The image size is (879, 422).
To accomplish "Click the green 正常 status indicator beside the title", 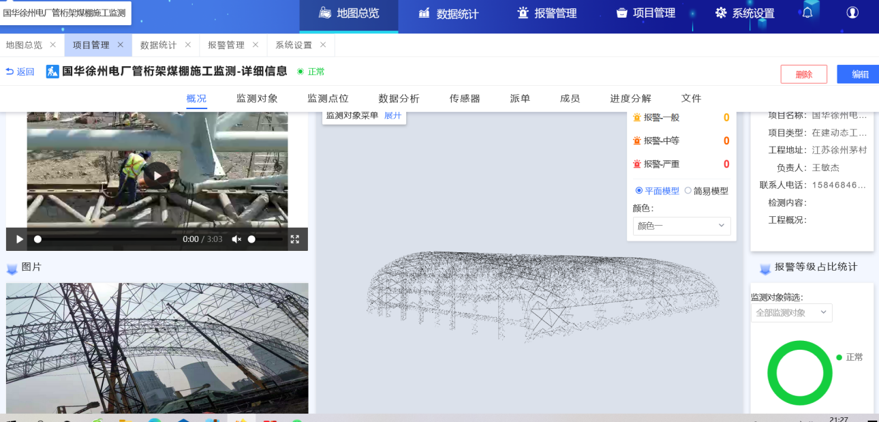I will [x=311, y=72].
